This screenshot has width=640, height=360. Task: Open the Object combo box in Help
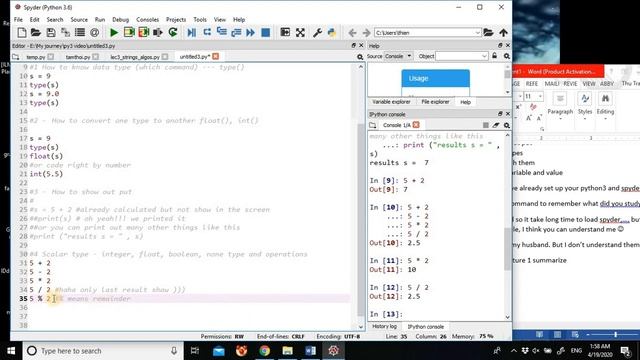(x=462, y=56)
